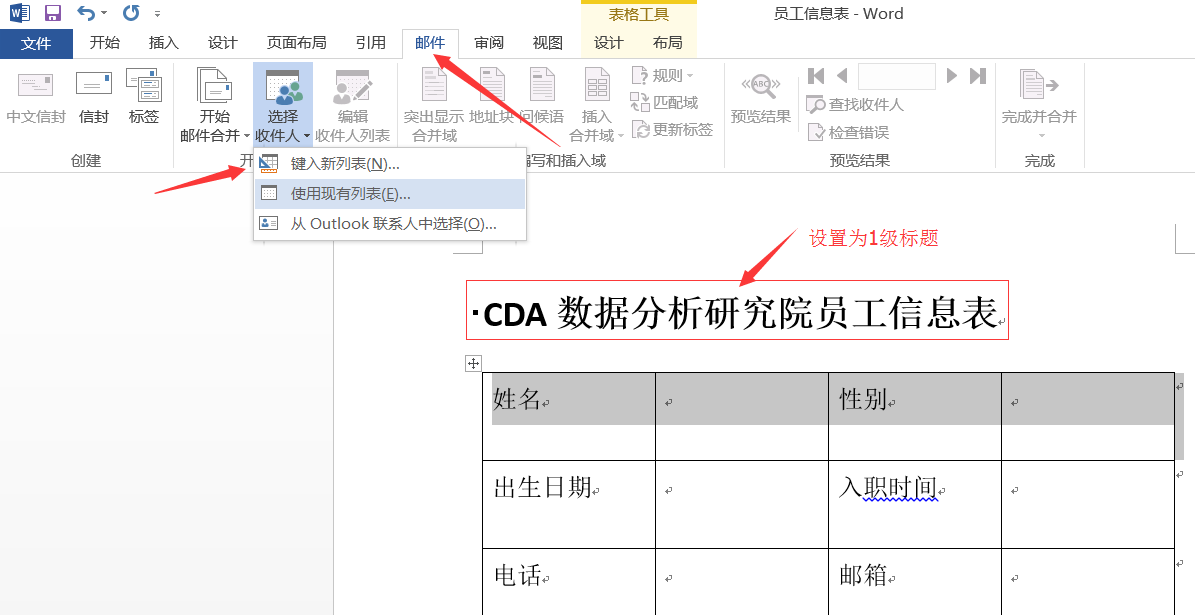Click the 更新标签 button
The width and height of the screenshot is (1195, 615).
click(671, 130)
